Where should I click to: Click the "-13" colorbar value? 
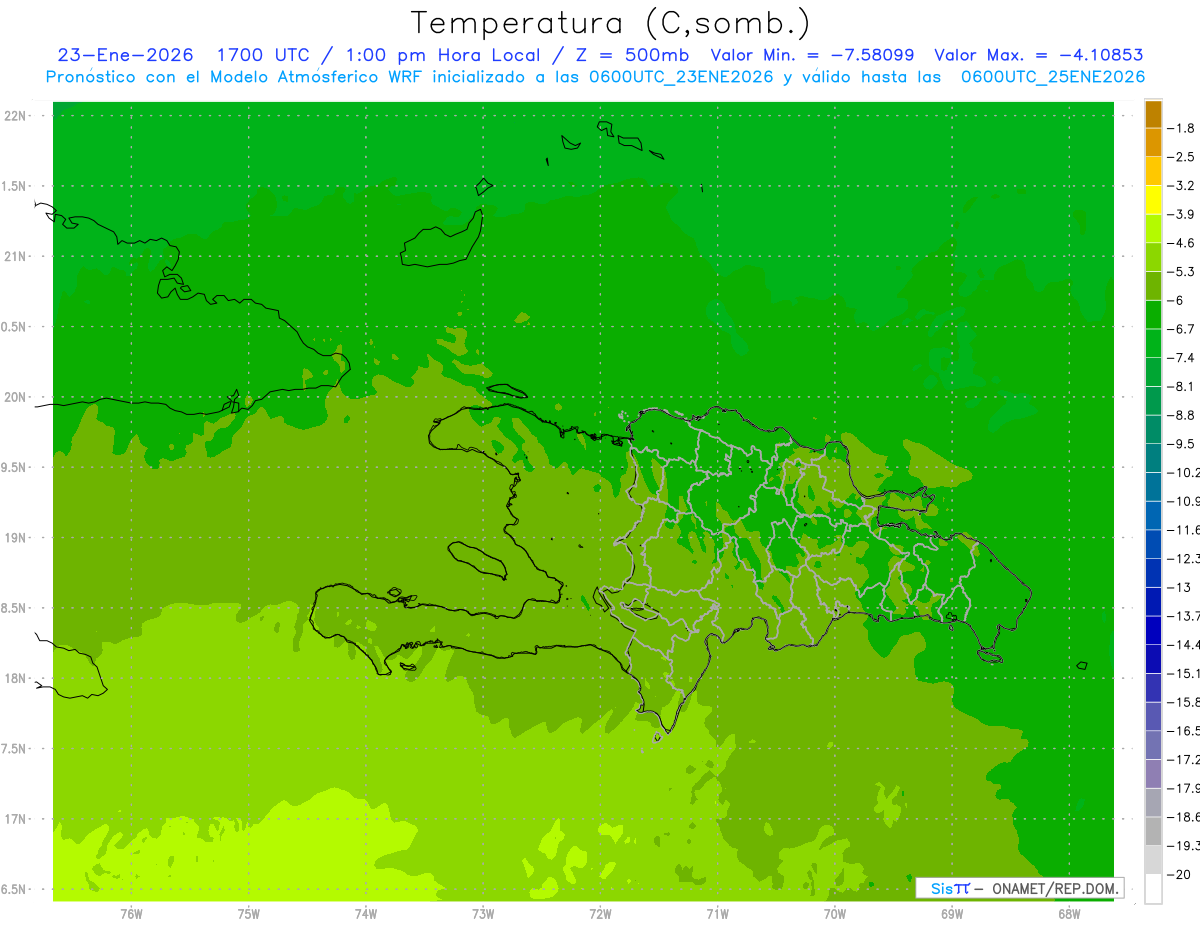point(1179,587)
